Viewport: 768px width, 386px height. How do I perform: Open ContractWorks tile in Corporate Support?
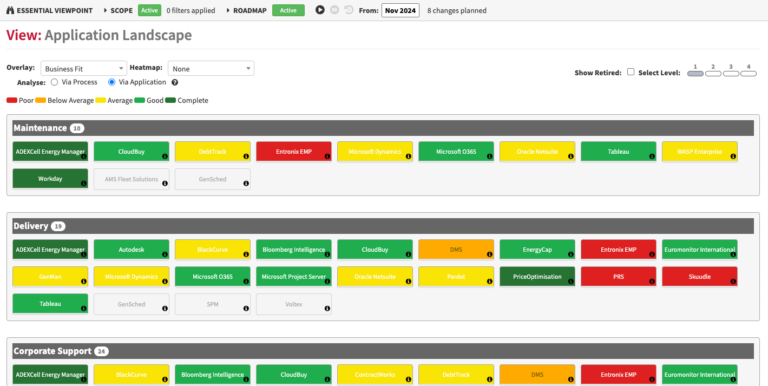point(375,374)
